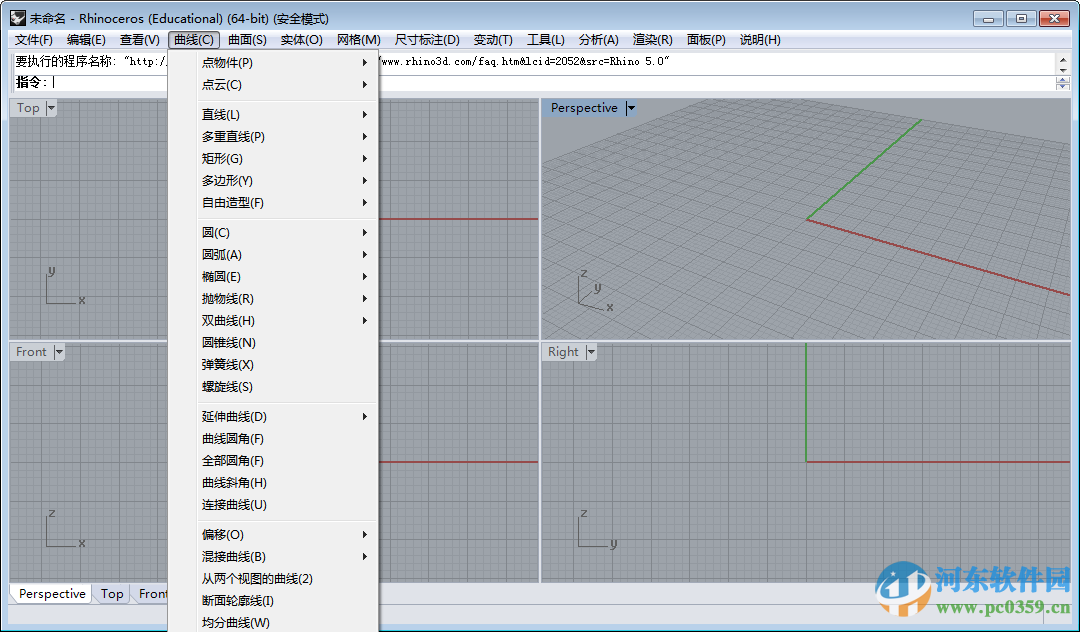Click the Top viewport title label

point(28,108)
